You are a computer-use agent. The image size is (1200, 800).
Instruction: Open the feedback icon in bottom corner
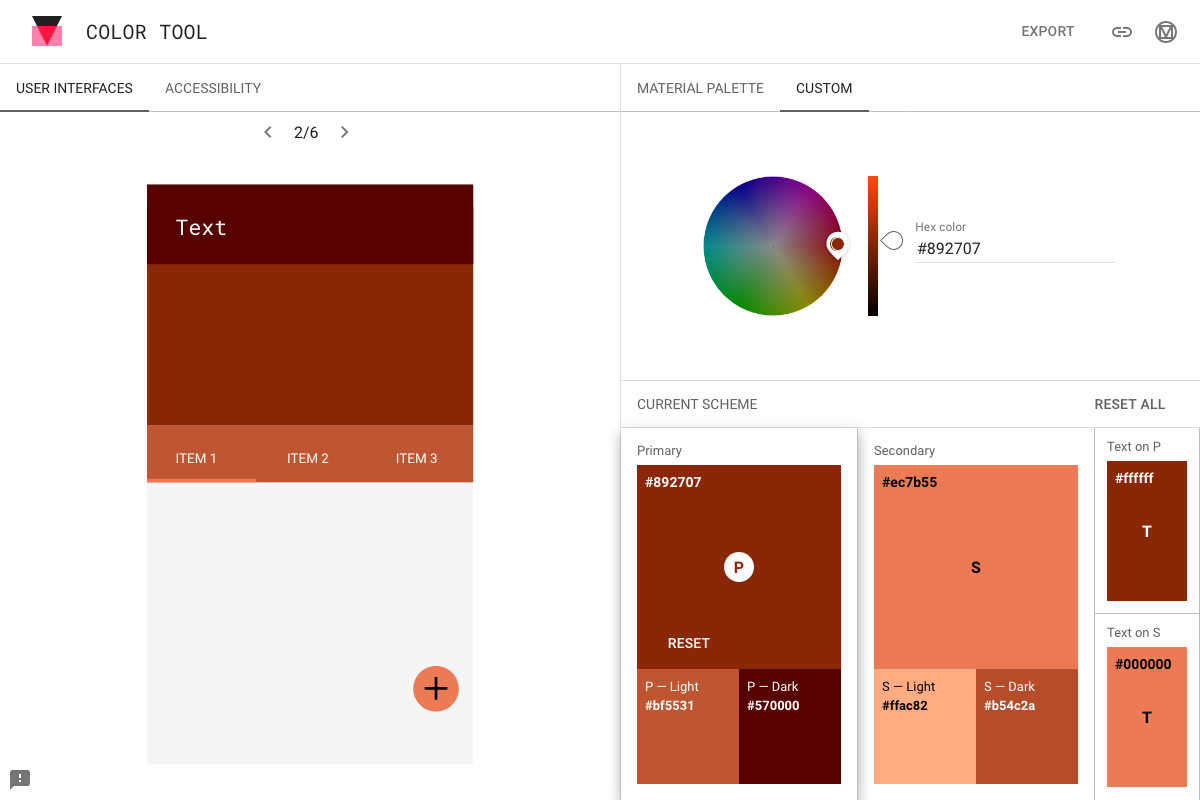tap(20, 778)
